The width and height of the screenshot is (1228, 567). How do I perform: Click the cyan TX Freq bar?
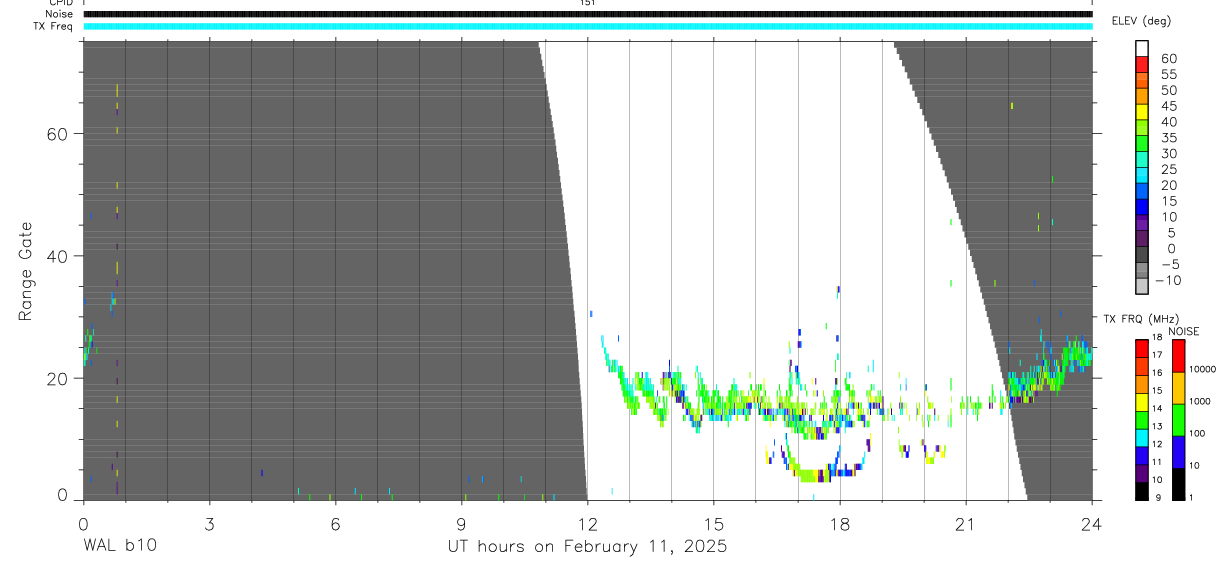tap(587, 26)
